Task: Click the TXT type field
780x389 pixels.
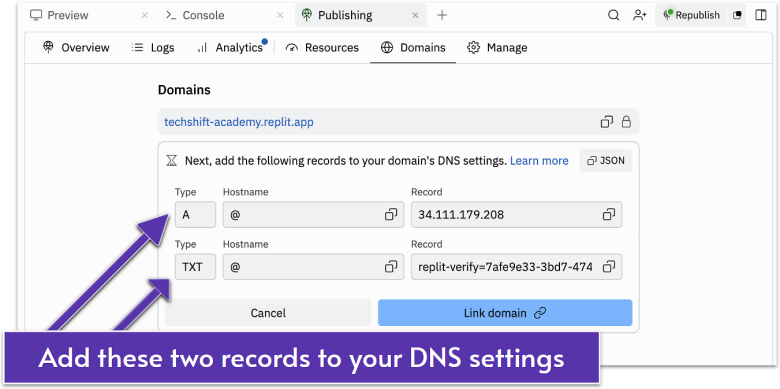Action: click(195, 267)
